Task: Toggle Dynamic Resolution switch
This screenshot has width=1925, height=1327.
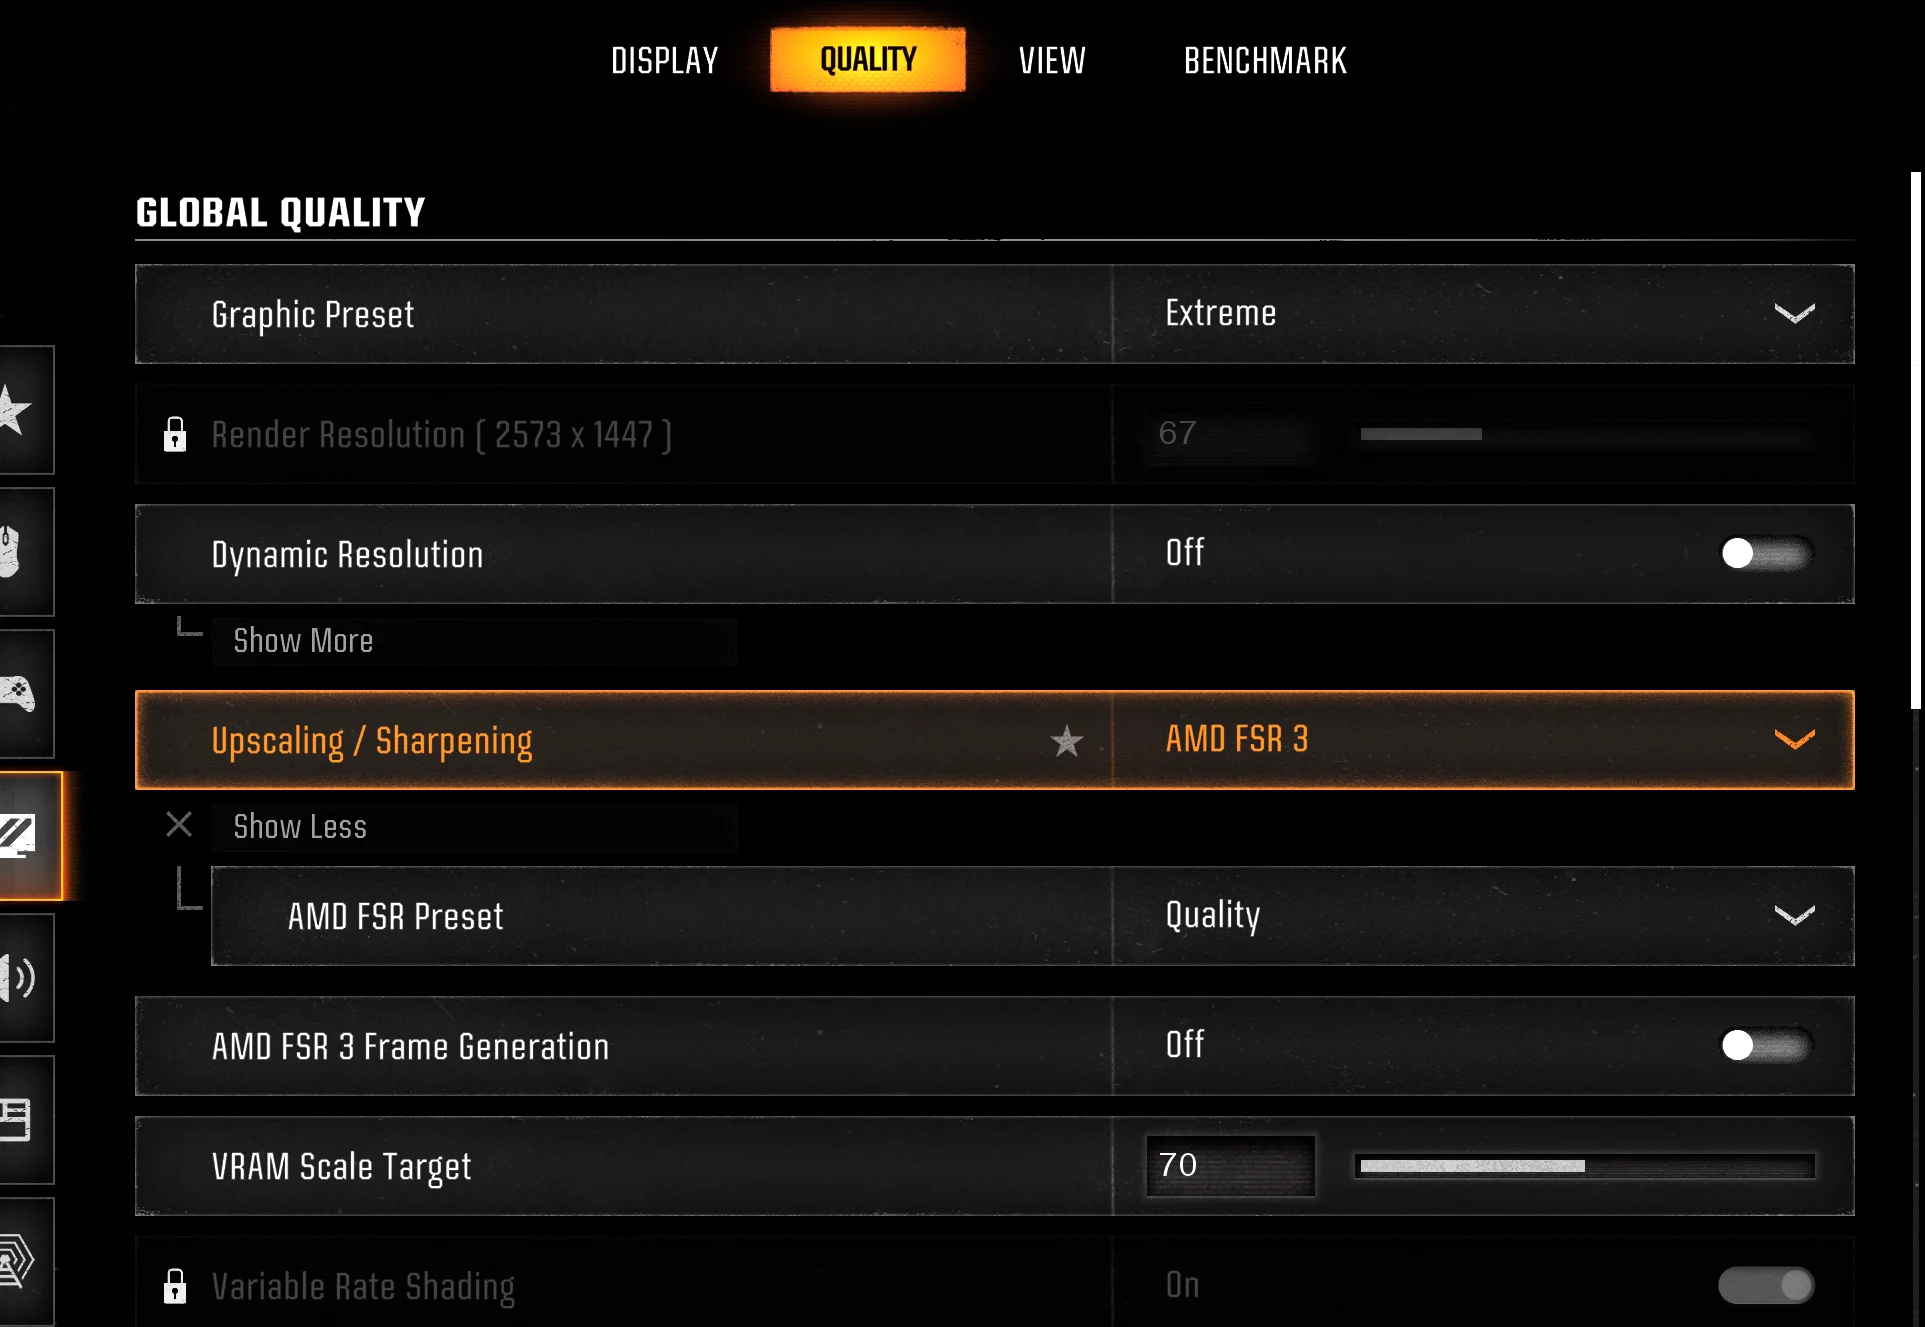Action: point(1765,553)
